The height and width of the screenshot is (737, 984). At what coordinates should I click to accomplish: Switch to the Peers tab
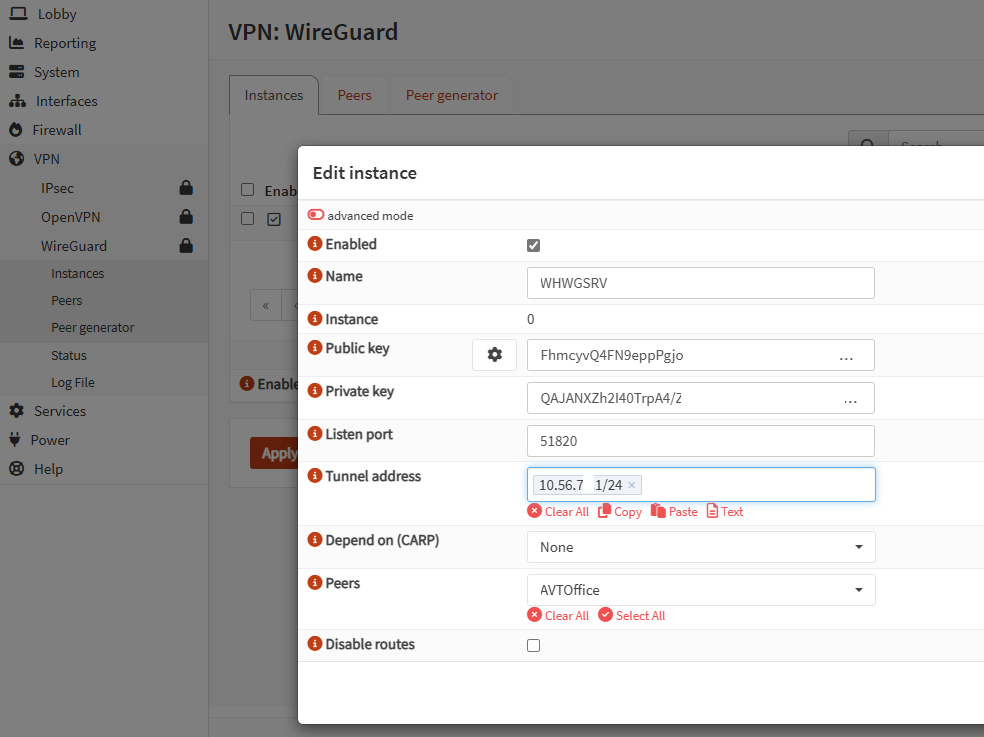tap(355, 95)
